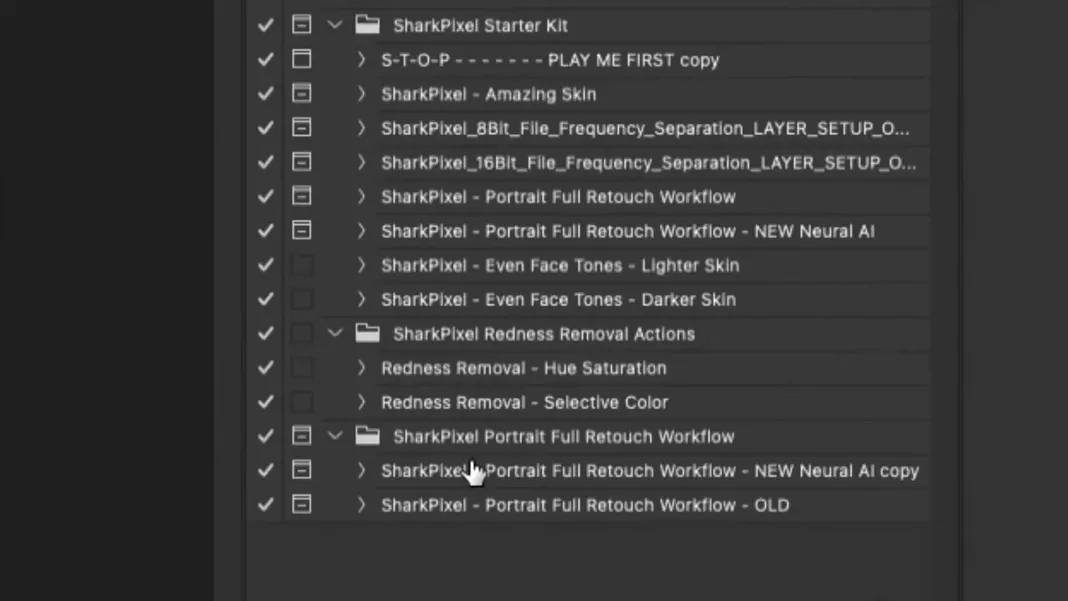This screenshot has height=601, width=1068.
Task: Select S-T-O-P PLAY ME FIRST copy action
Action: pyautogui.click(x=550, y=60)
